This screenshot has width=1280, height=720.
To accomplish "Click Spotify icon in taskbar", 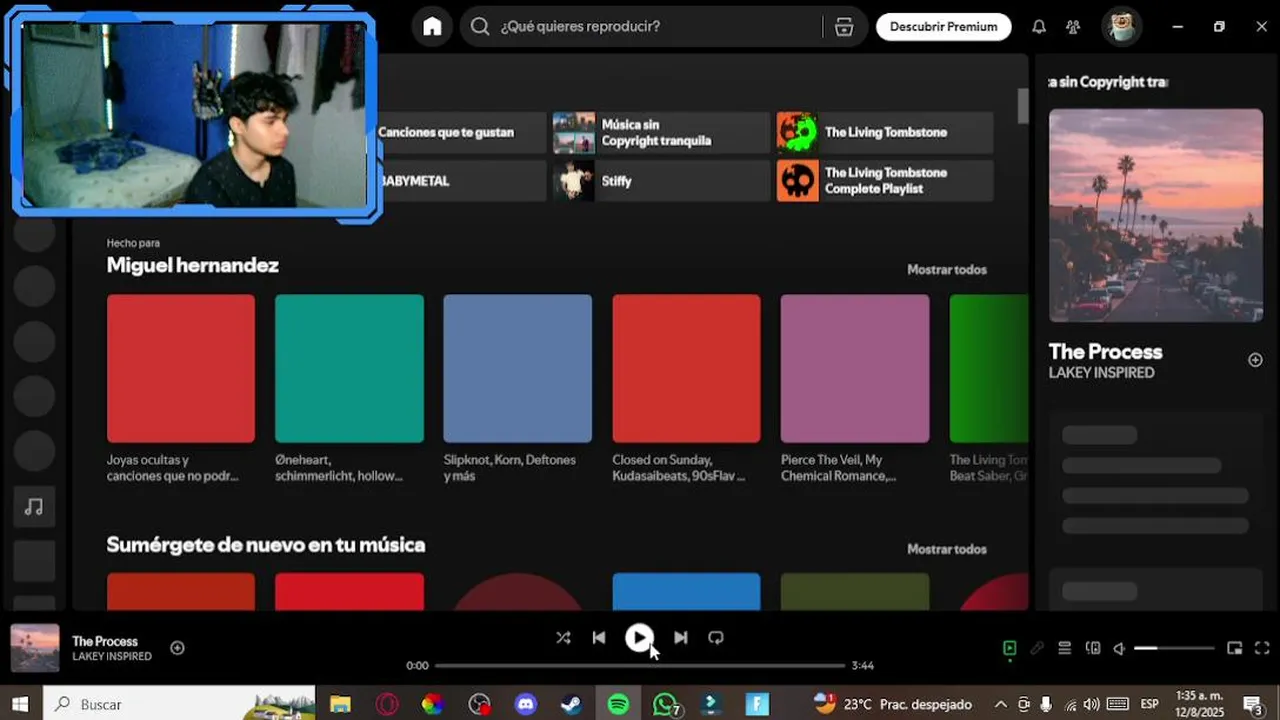I will click(618, 704).
